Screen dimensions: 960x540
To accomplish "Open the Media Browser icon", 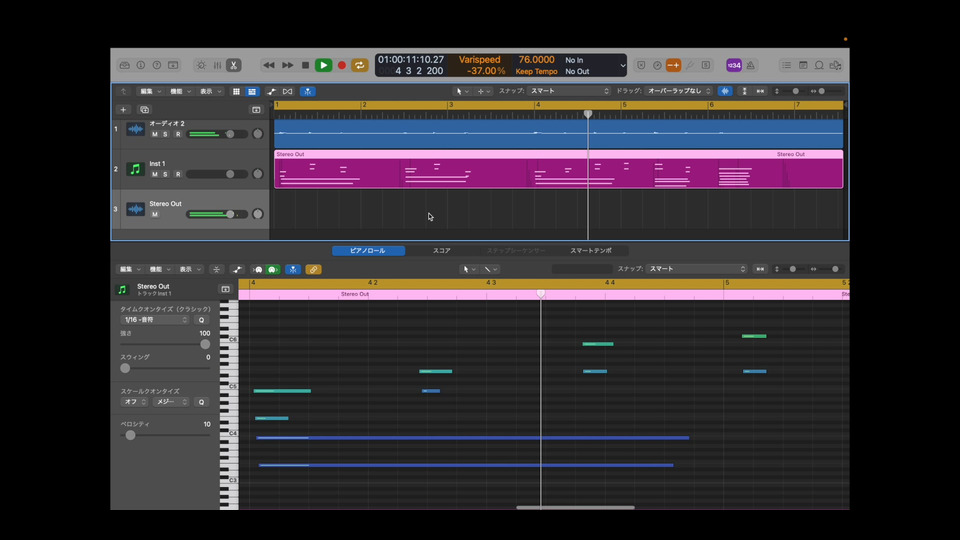I will coord(836,65).
